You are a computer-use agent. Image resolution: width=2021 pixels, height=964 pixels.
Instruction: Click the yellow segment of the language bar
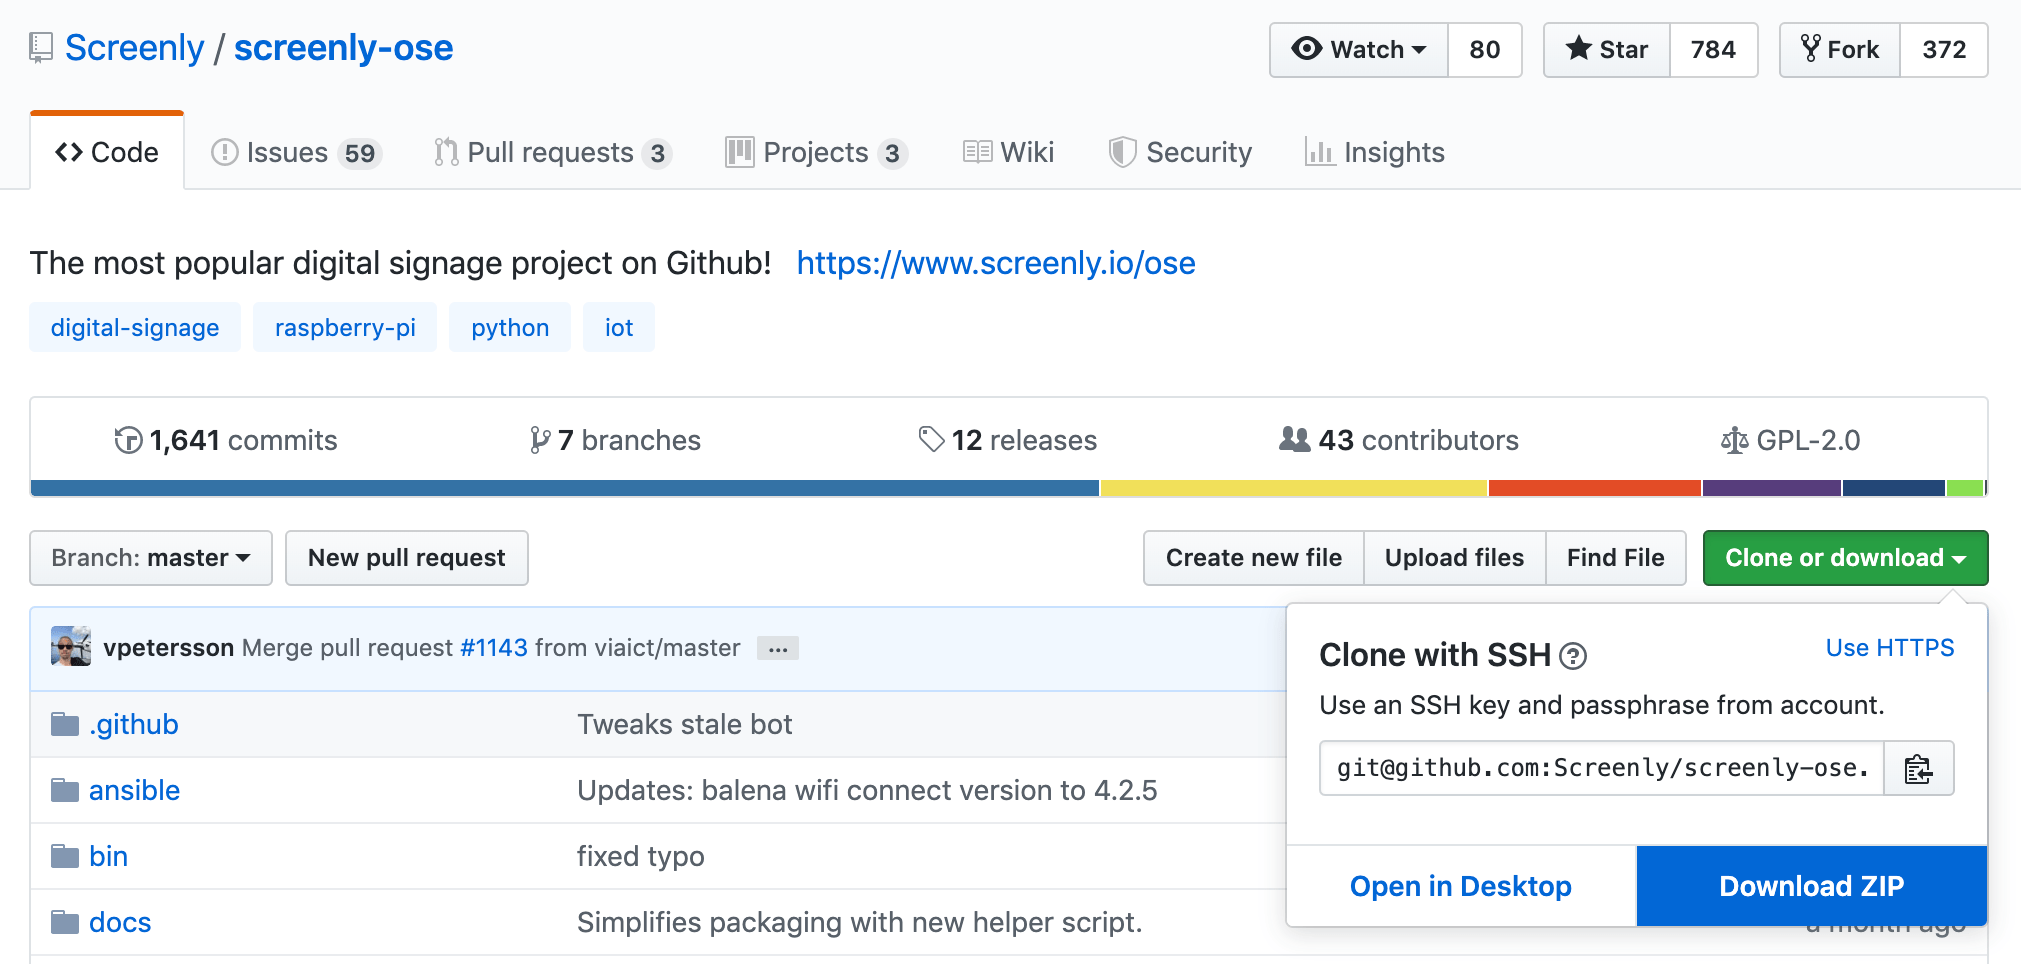[x=1293, y=488]
